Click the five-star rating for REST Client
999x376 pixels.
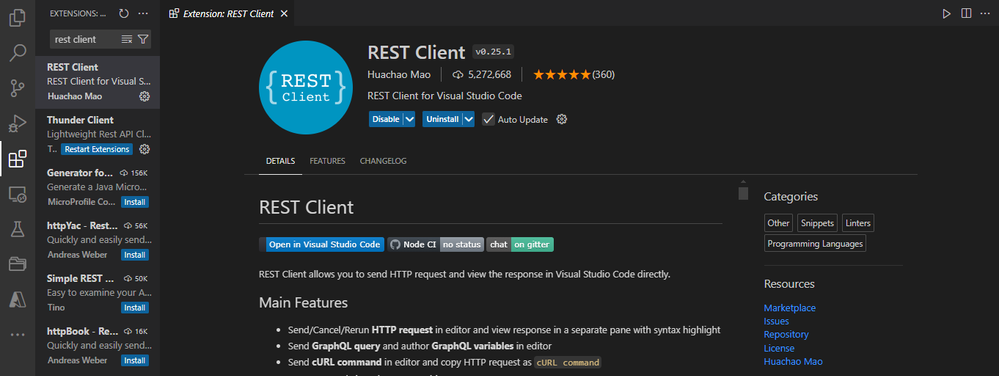562,75
